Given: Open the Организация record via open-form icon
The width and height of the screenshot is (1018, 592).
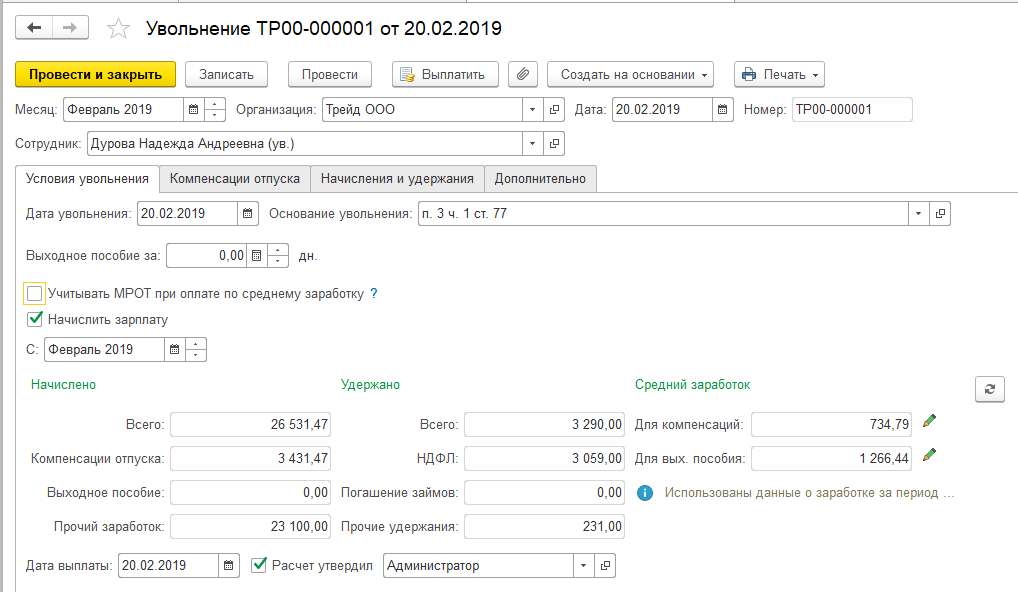Looking at the screenshot, I should point(554,110).
